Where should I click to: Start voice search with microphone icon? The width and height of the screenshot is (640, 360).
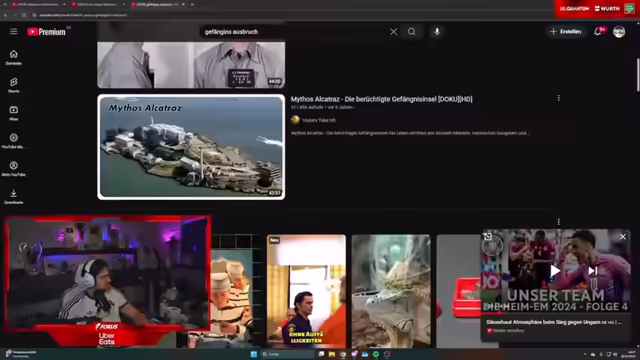click(x=437, y=31)
